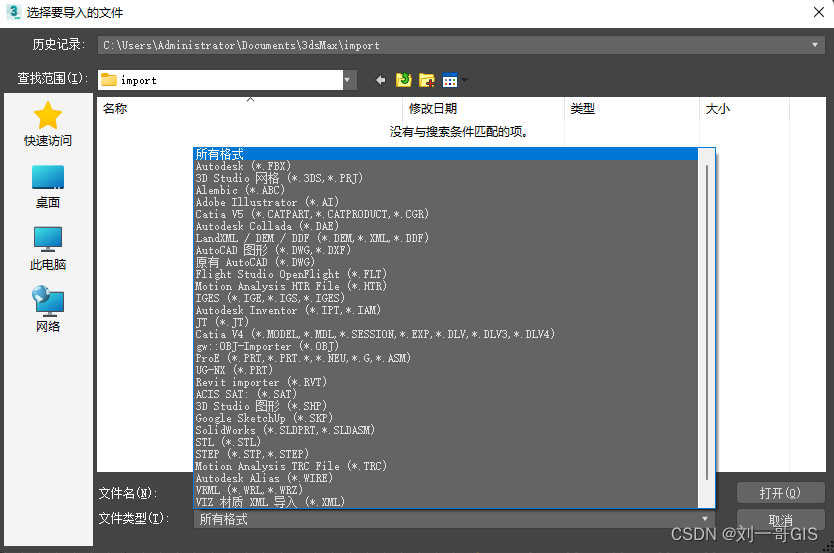Go up one folder level icon
Screen dimensions: 834x553
coord(404,80)
